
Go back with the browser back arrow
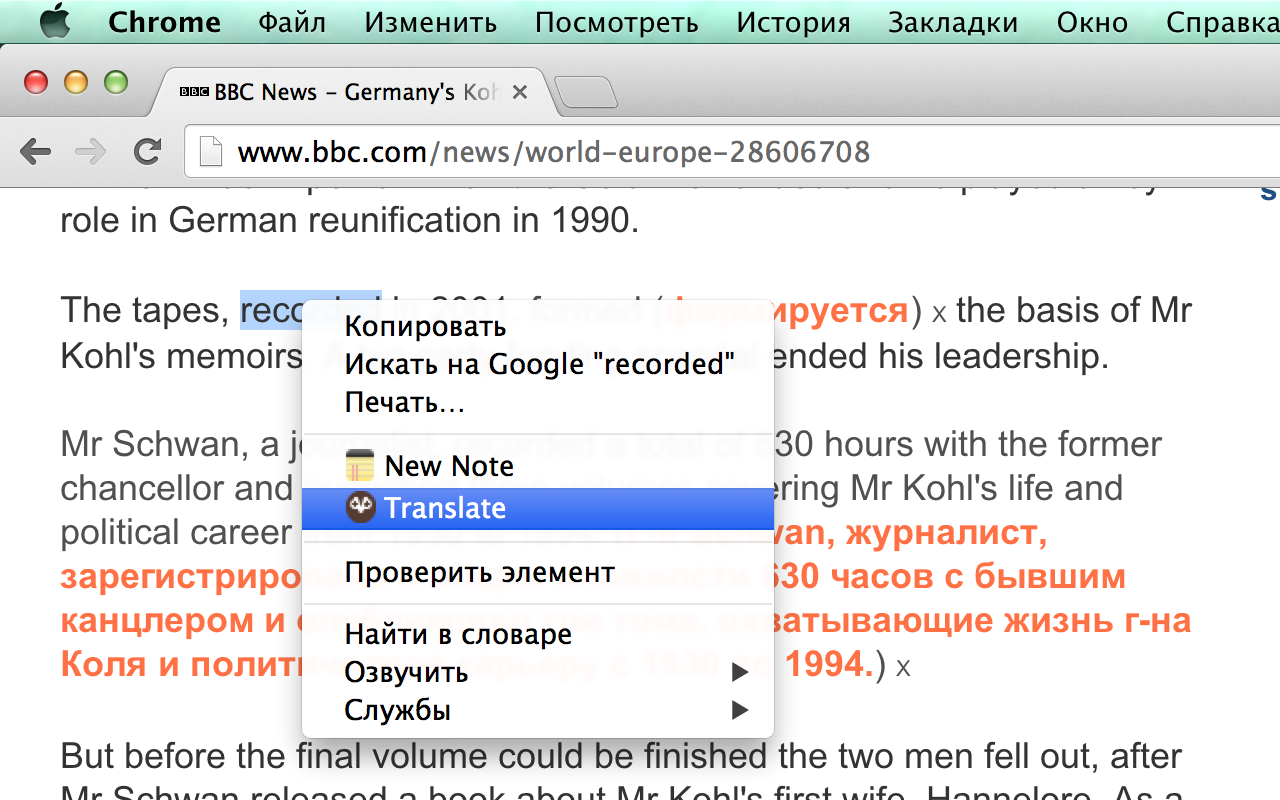(36, 152)
